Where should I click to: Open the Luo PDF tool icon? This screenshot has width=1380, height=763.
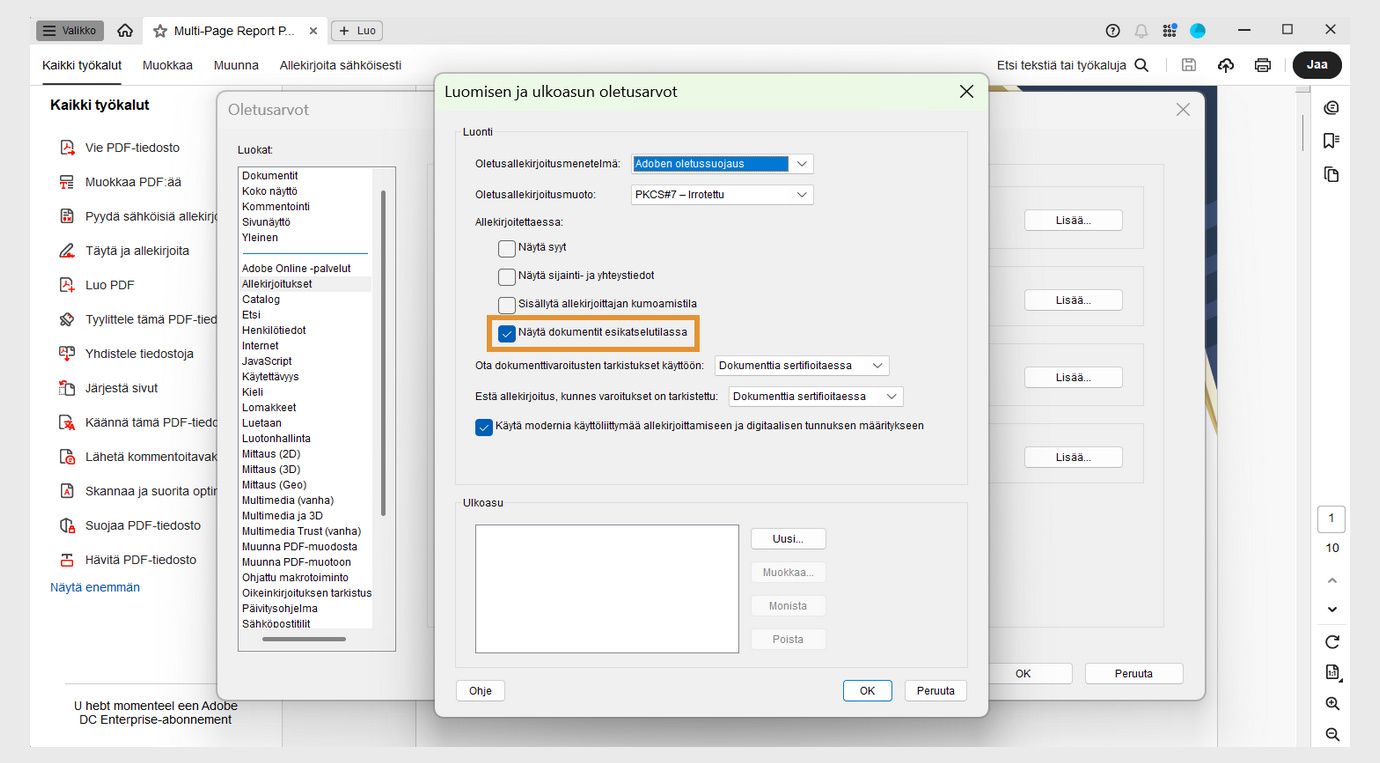coord(67,285)
